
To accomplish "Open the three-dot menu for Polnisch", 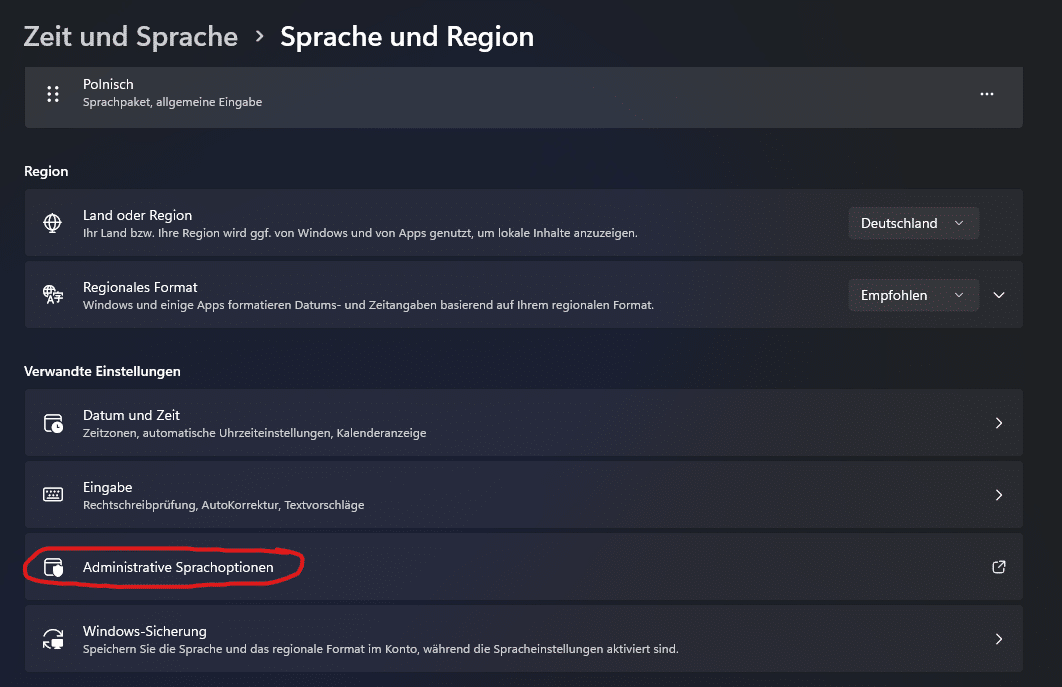I will pos(987,94).
